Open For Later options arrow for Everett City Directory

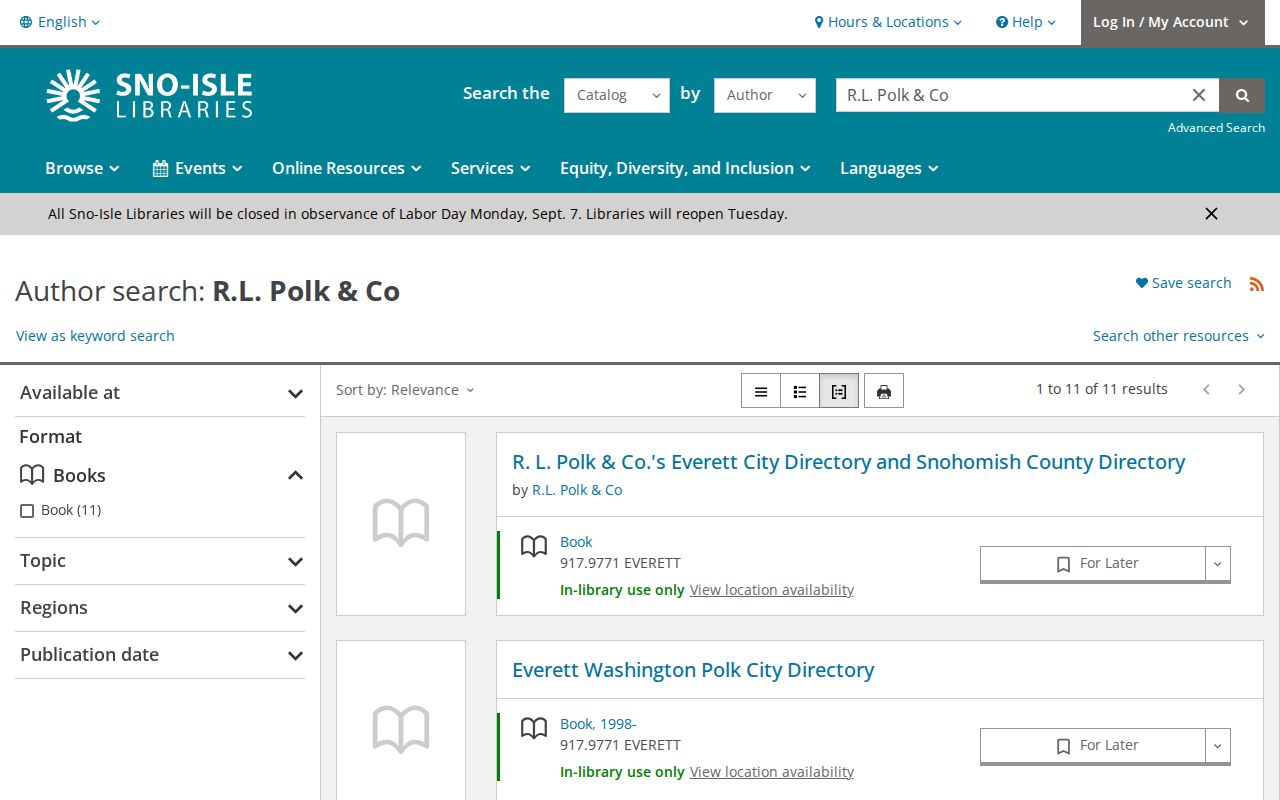[1217, 564]
